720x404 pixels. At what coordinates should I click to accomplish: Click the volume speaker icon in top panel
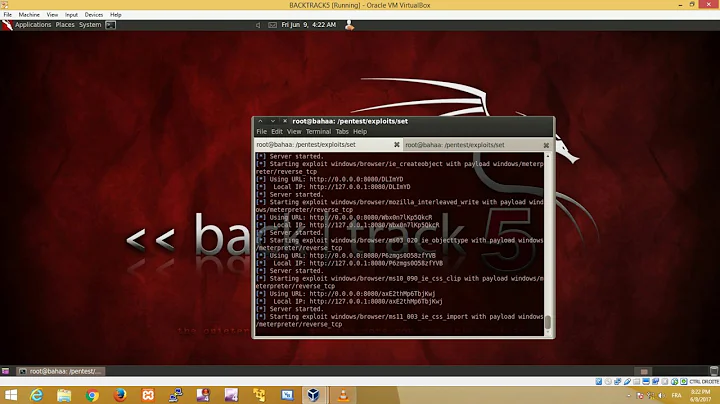click(x=258, y=25)
